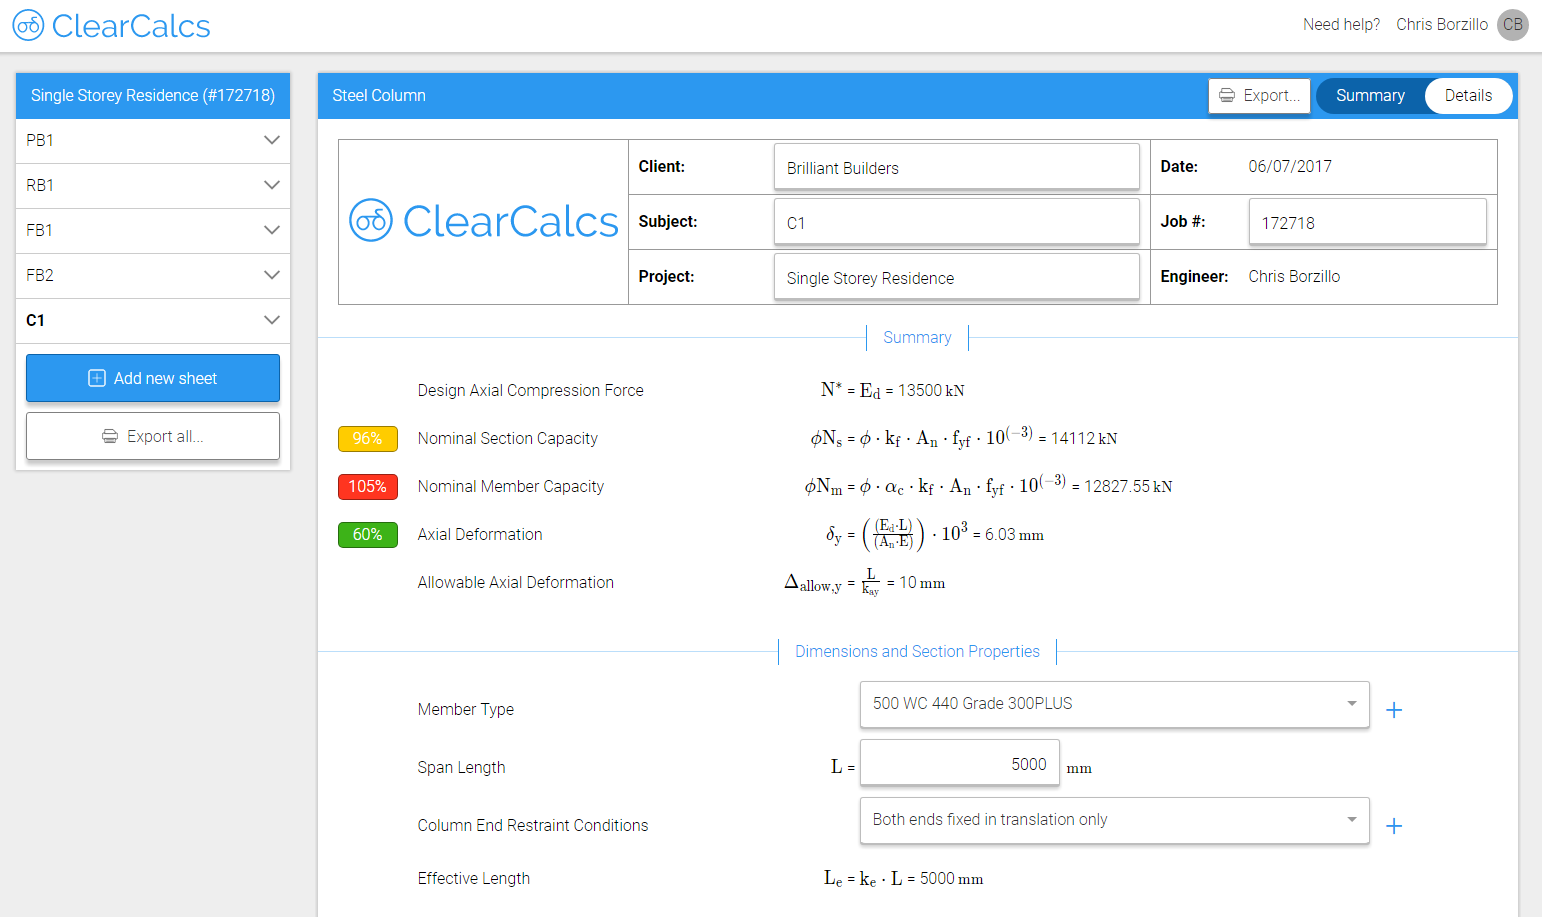Click inside the Span Length input field
Image resolution: width=1542 pixels, height=917 pixels.
click(958, 763)
